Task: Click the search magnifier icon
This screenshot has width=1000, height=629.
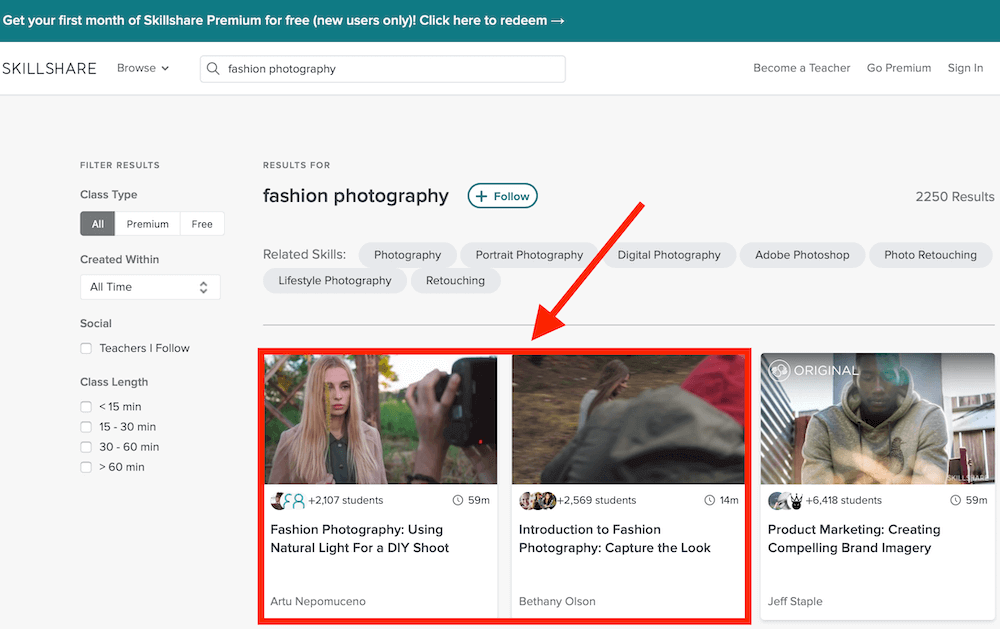Action: pos(213,69)
